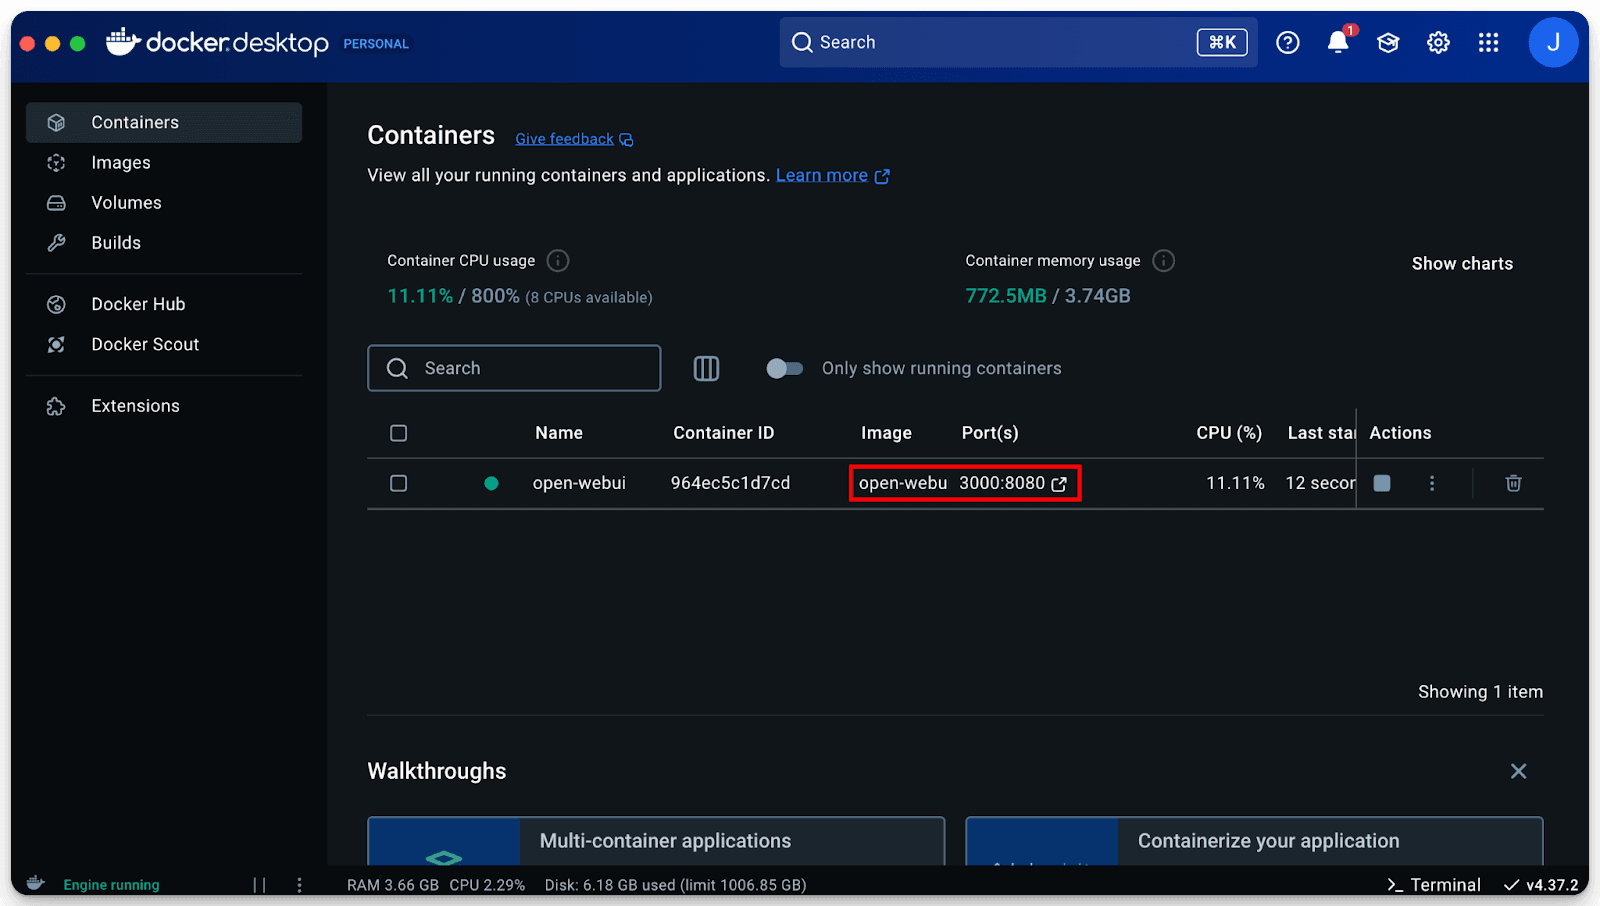The image size is (1600, 906).
Task: Stop the open-webui container
Action: pos(1382,483)
